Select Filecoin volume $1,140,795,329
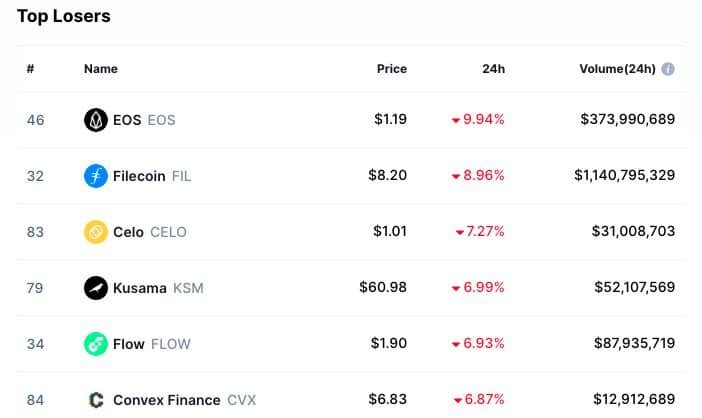The width and height of the screenshot is (702, 418). [625, 175]
